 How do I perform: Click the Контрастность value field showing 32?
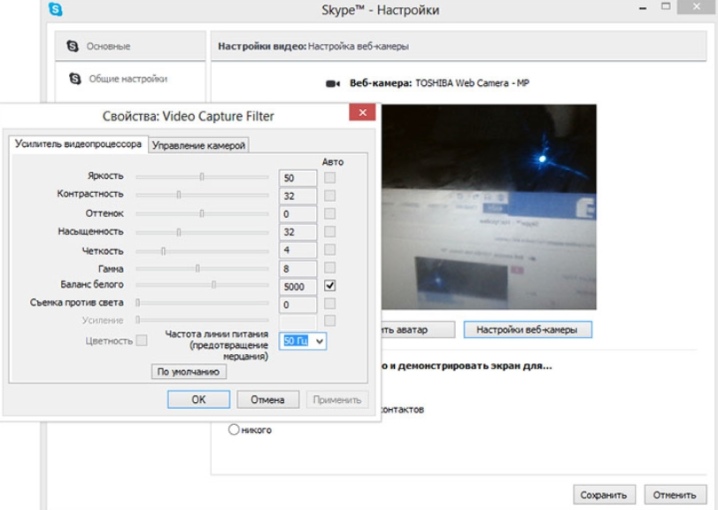coord(298,196)
